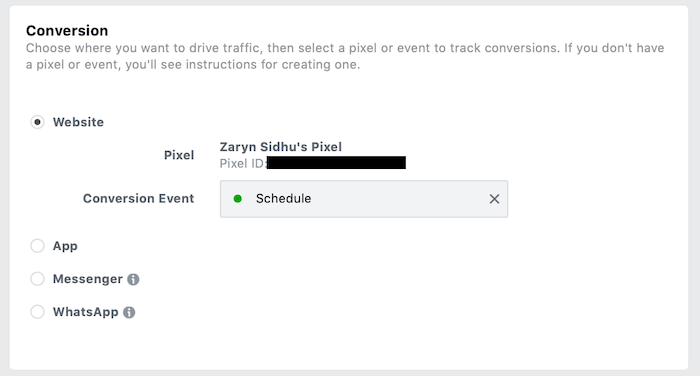Viewport: 700px width, 376px height.
Task: Open the WhatsApp info tooltip icon
Action: point(129,313)
